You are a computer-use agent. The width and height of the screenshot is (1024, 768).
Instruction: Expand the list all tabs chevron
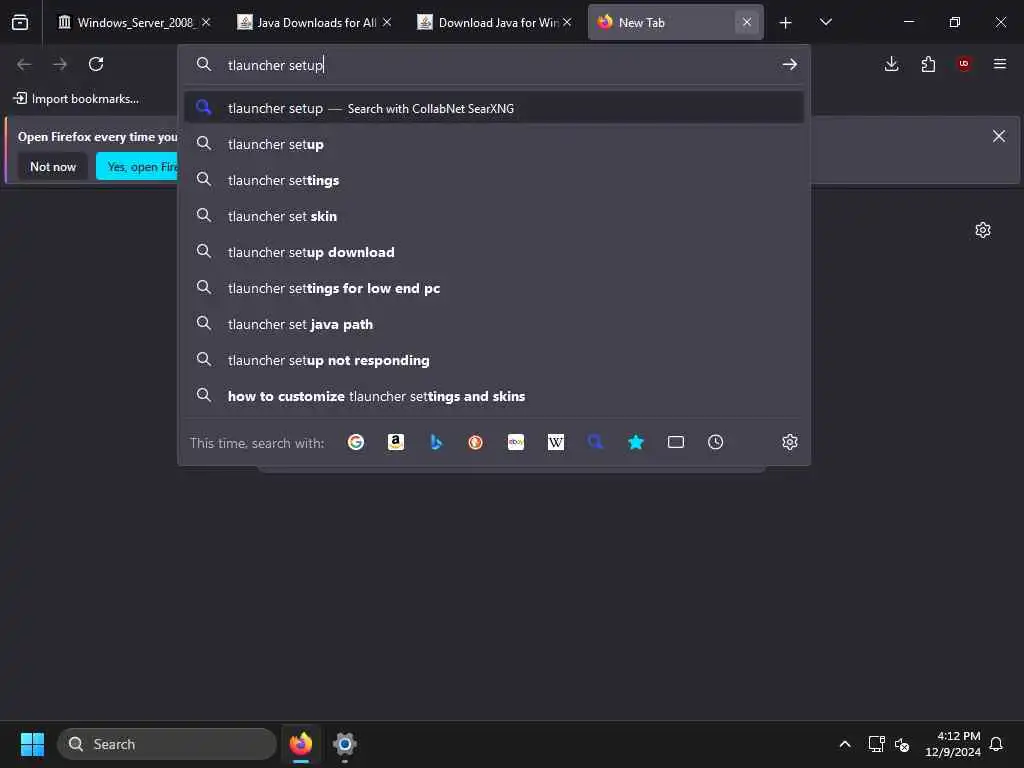pos(825,22)
